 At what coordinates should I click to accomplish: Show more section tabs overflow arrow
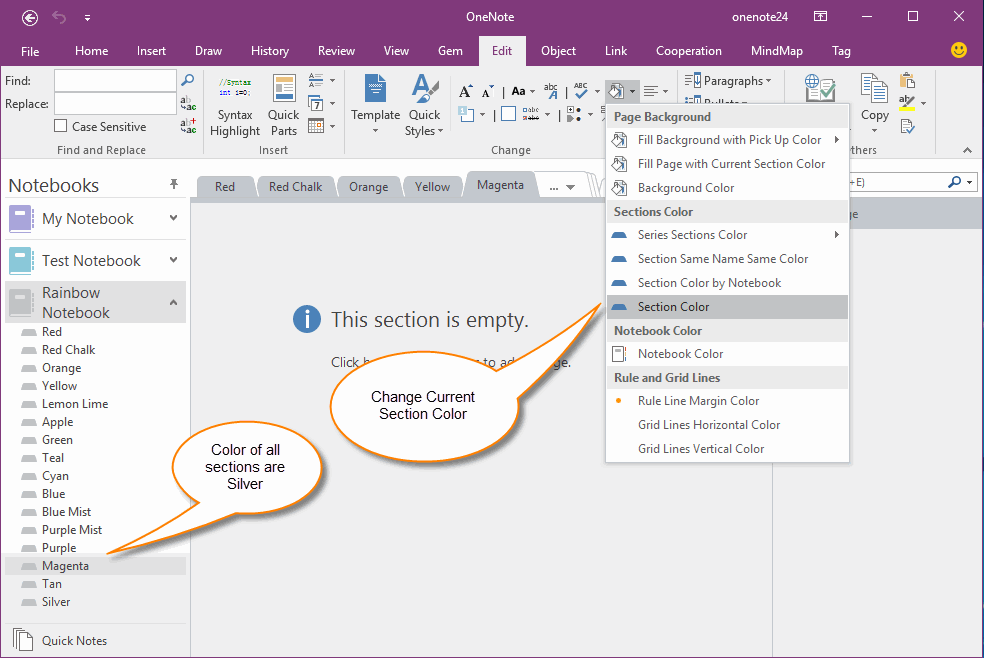[570, 187]
